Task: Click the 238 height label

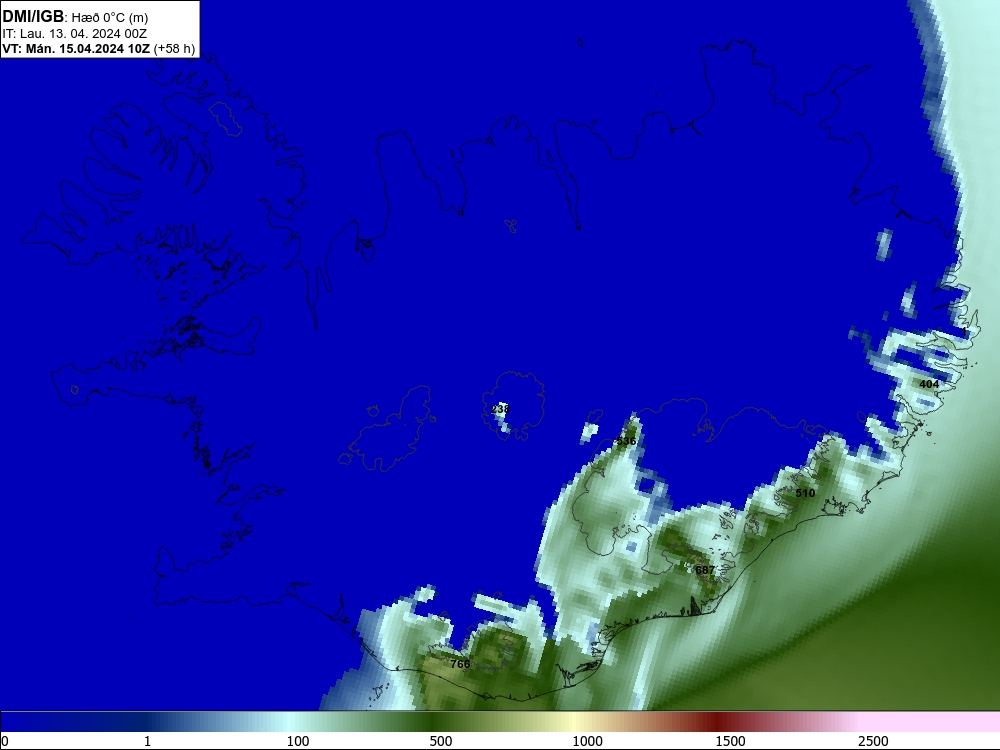Action: (x=500, y=409)
